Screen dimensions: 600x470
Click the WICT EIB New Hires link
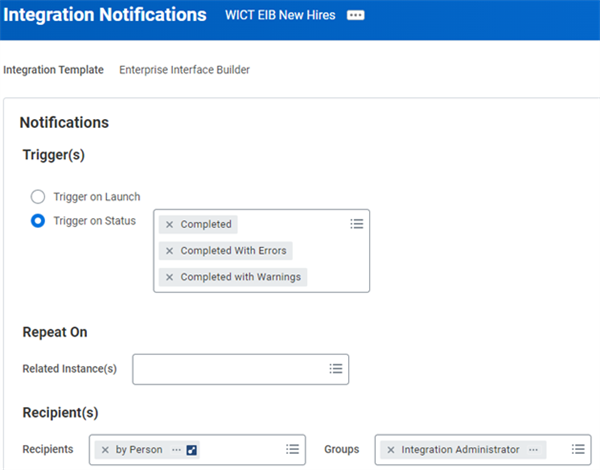point(280,15)
